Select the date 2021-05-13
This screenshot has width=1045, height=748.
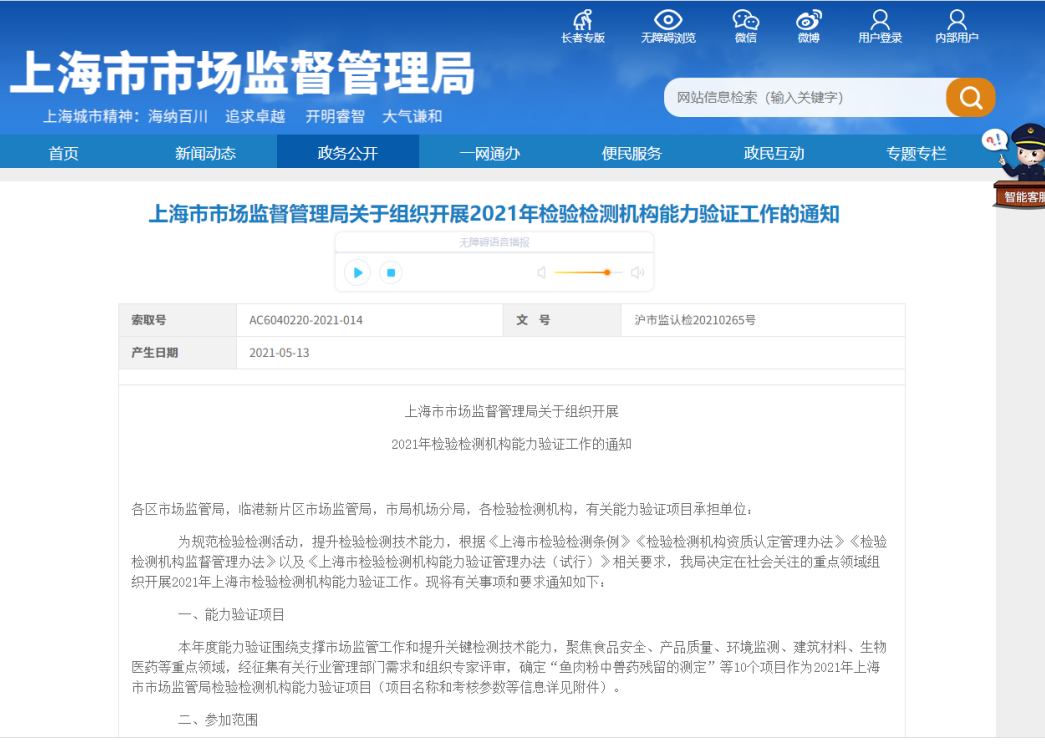point(279,353)
